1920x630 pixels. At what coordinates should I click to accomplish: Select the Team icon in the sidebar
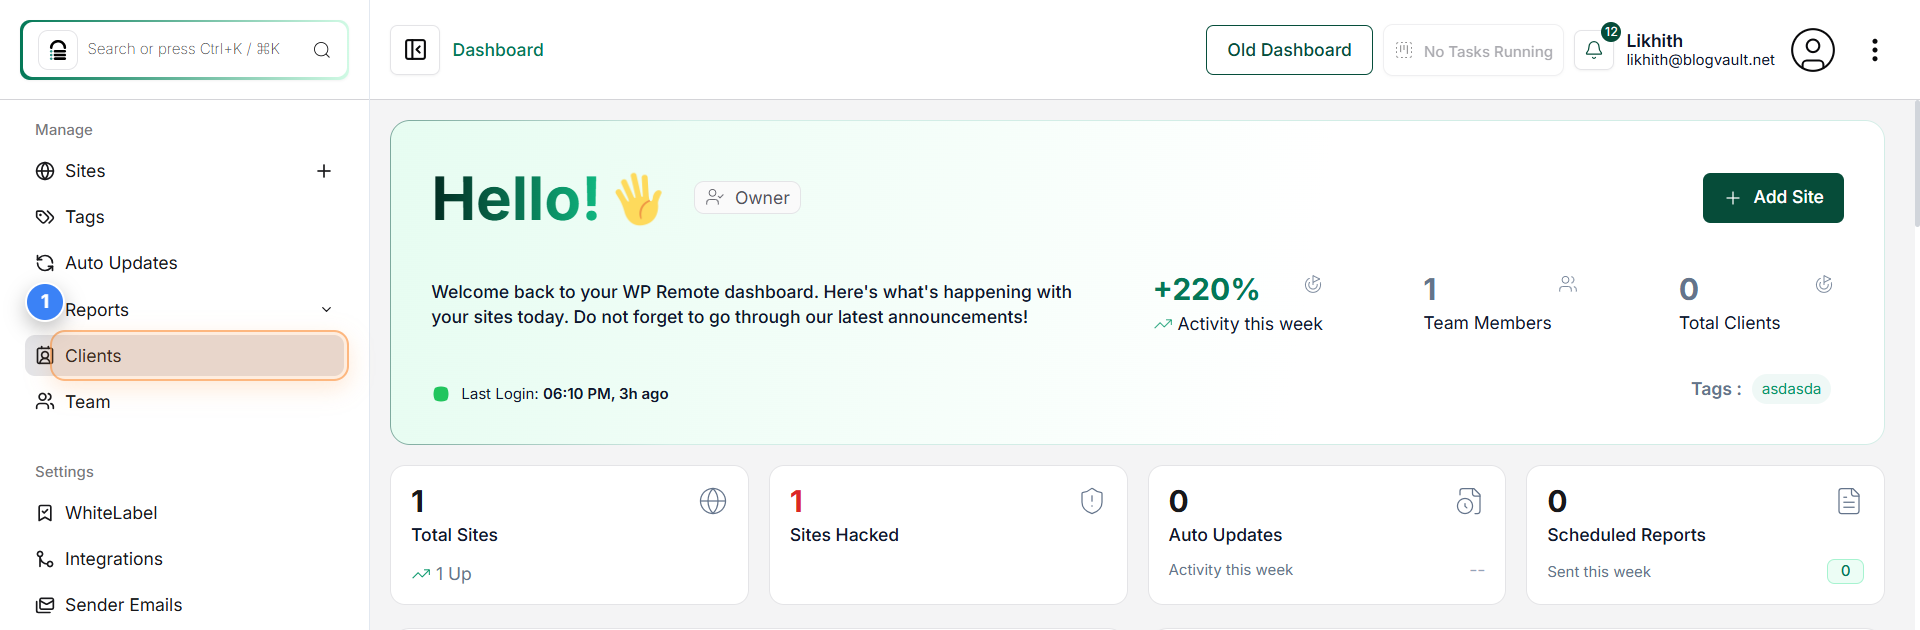pyautogui.click(x=44, y=401)
